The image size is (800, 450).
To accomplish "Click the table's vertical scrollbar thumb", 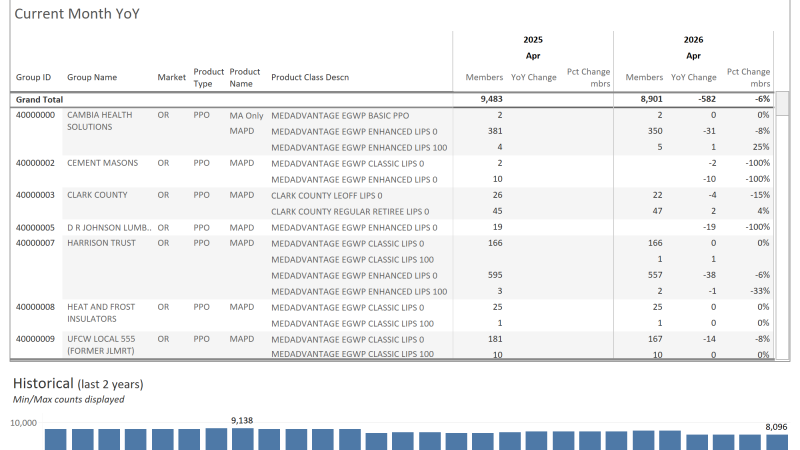I will click(783, 105).
